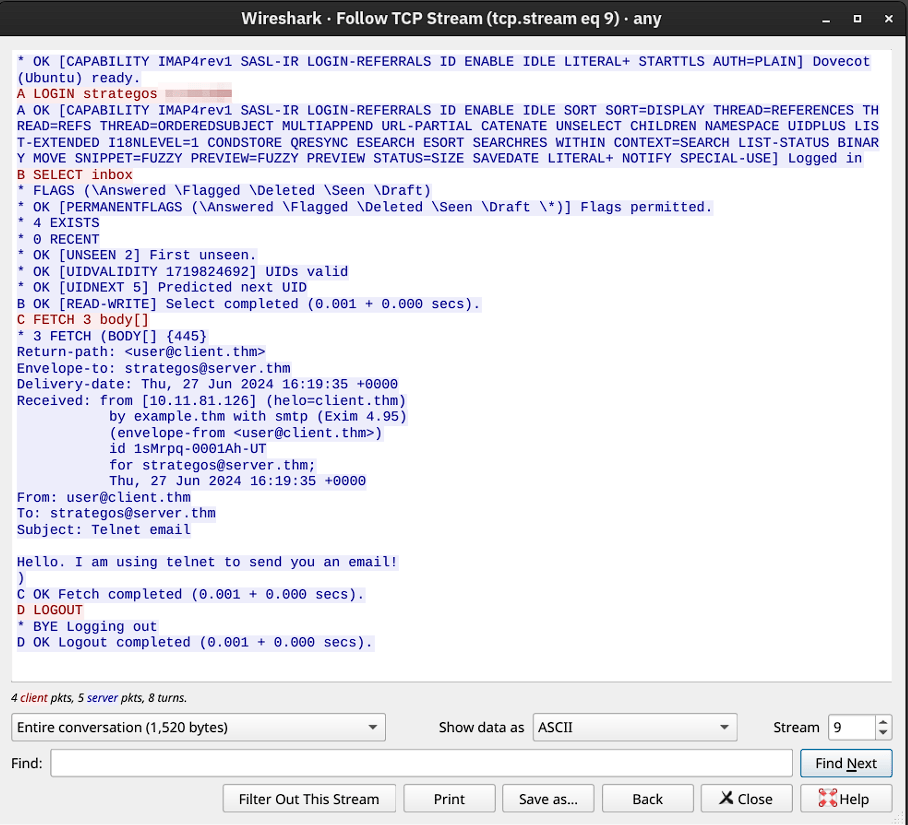Image resolution: width=908 pixels, height=825 pixels.
Task: Click the Find Next button
Action: pyautogui.click(x=845, y=763)
